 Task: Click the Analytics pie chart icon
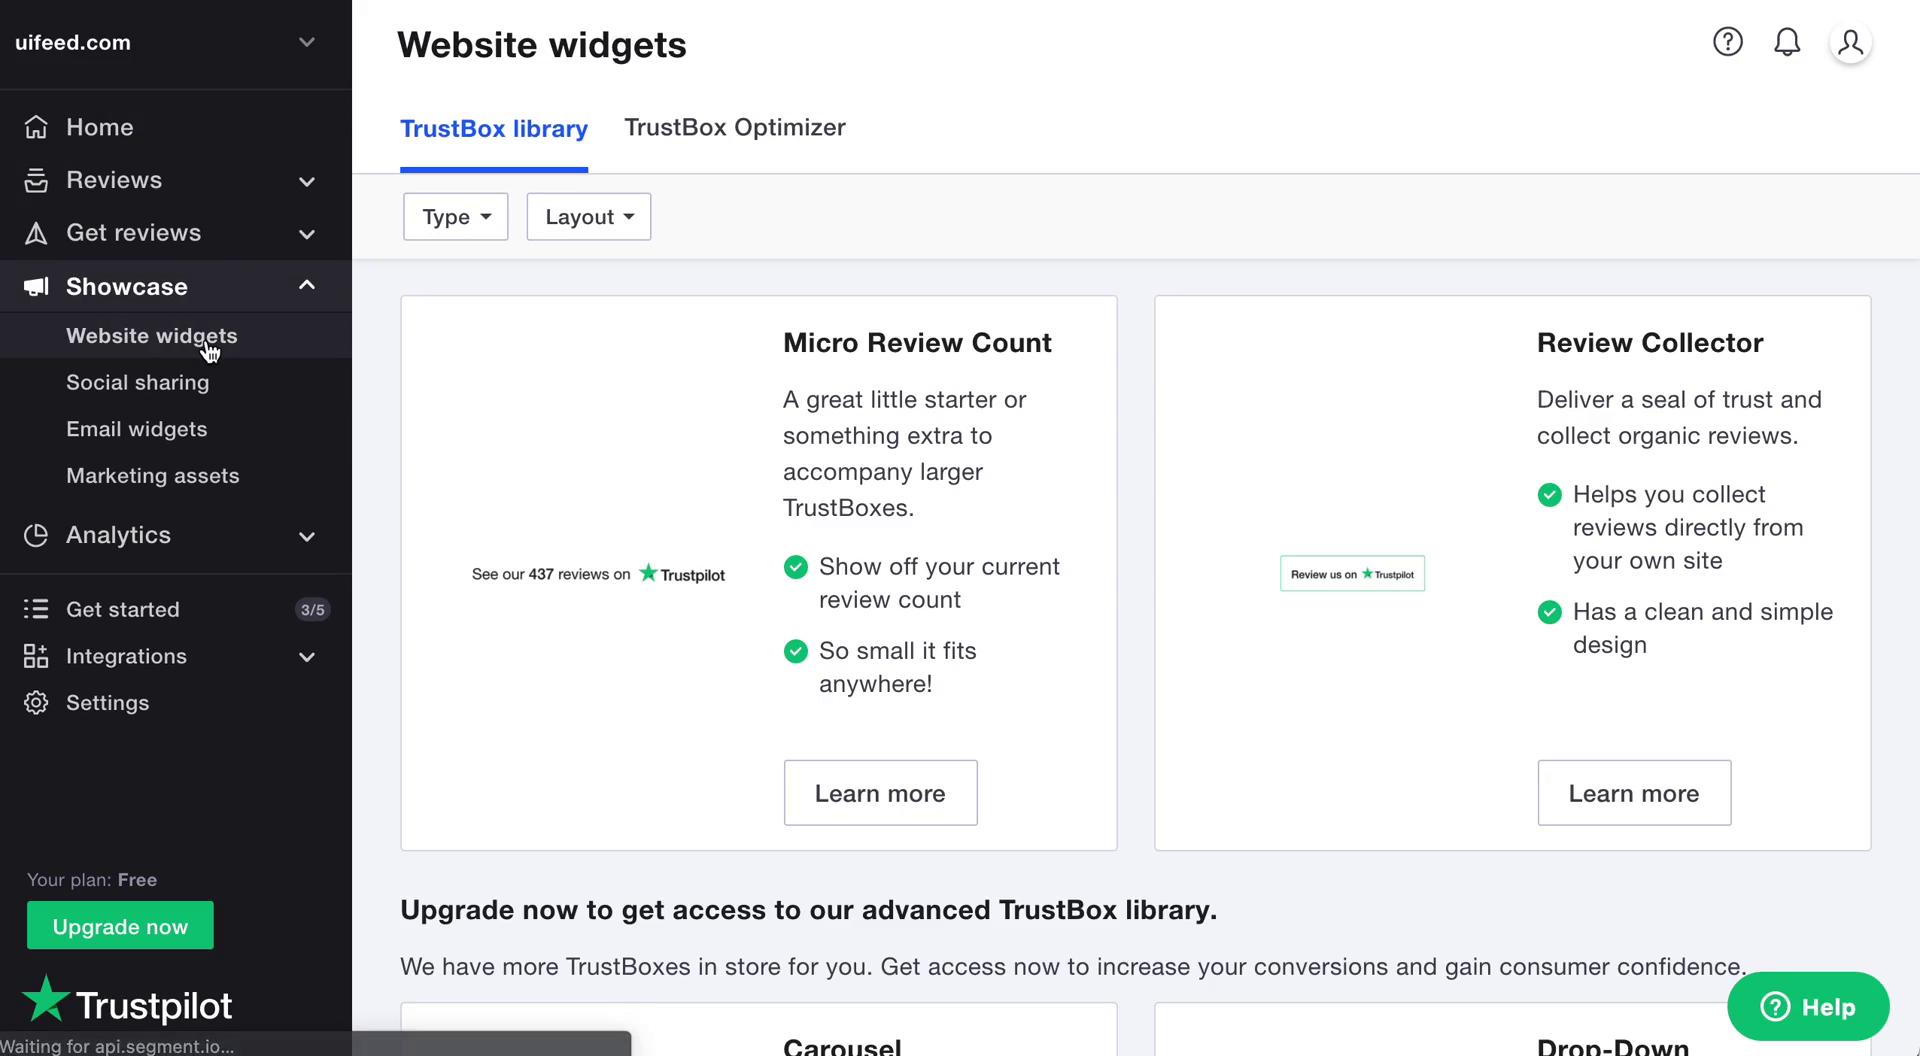36,535
